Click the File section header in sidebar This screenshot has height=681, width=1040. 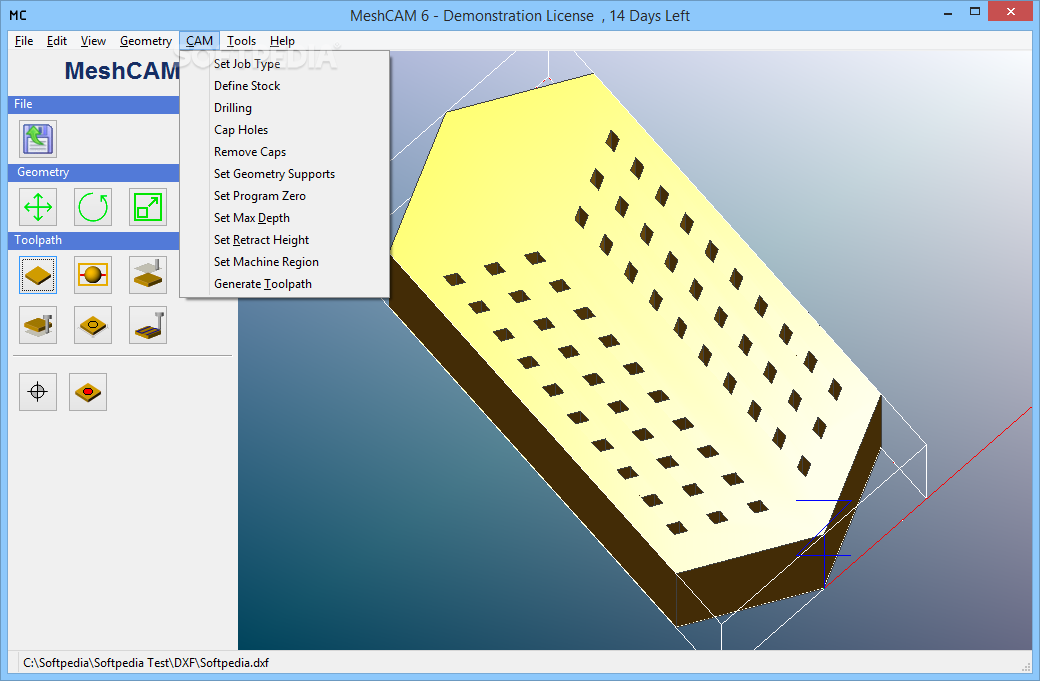(94, 104)
